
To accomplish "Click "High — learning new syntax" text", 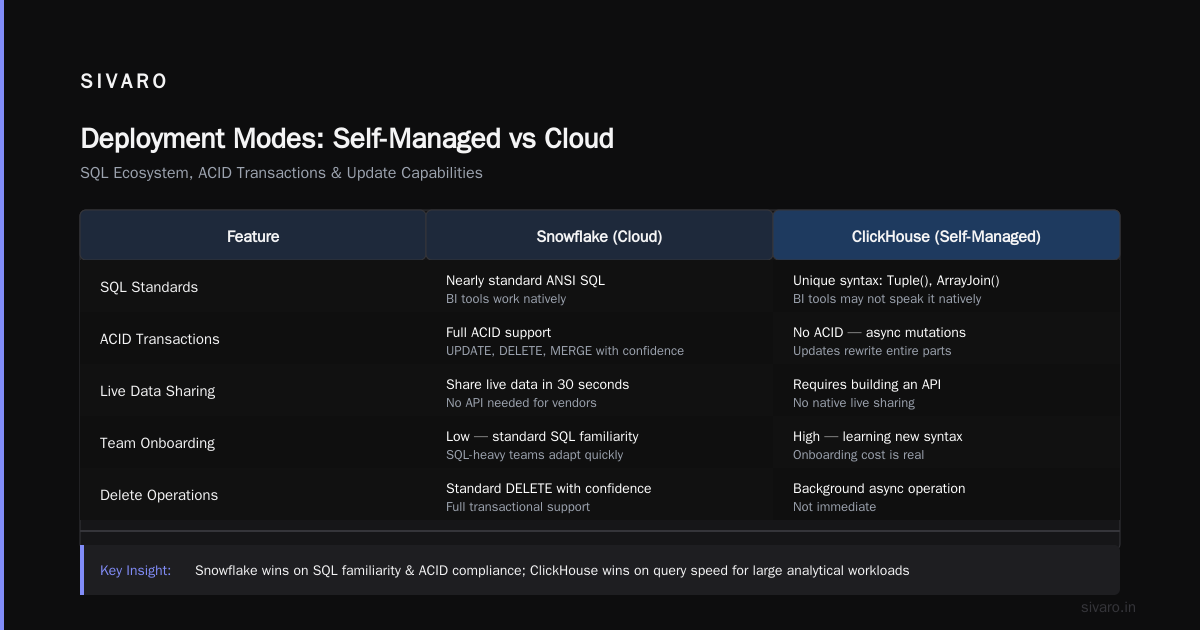I will point(878,436).
